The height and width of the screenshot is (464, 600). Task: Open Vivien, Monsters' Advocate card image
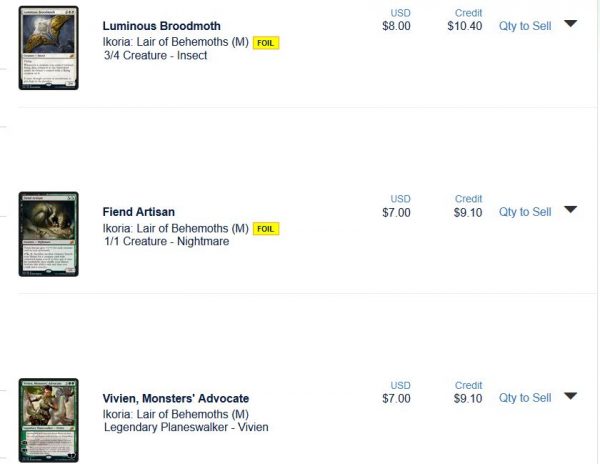(48, 420)
